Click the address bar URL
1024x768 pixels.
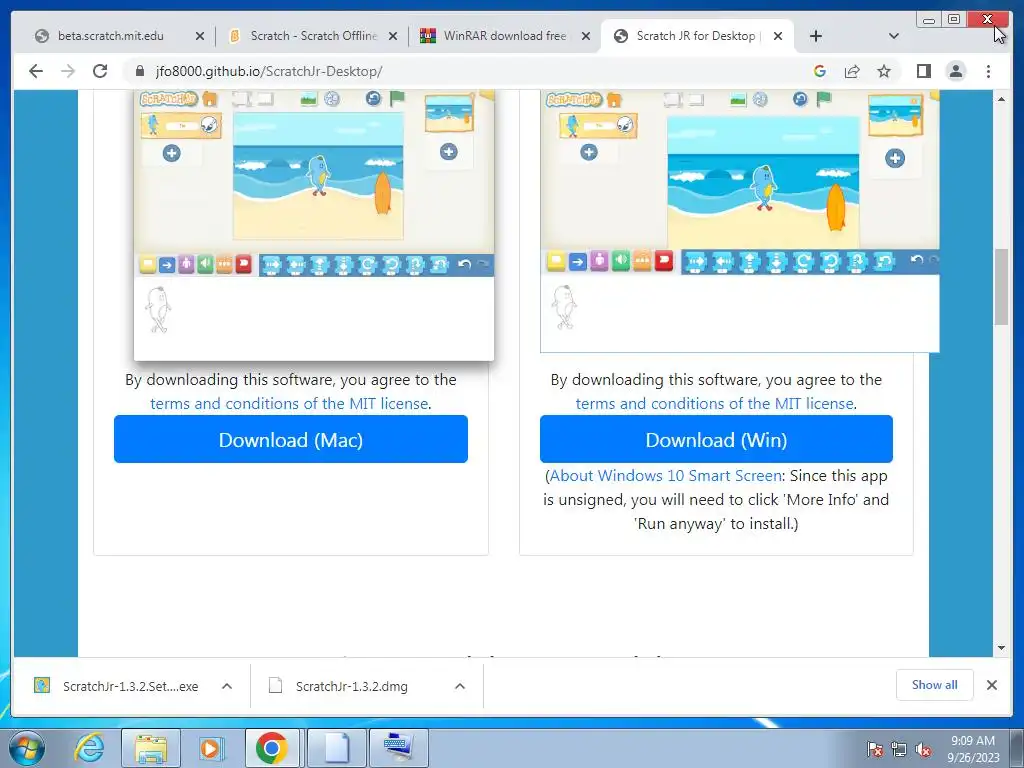(269, 71)
